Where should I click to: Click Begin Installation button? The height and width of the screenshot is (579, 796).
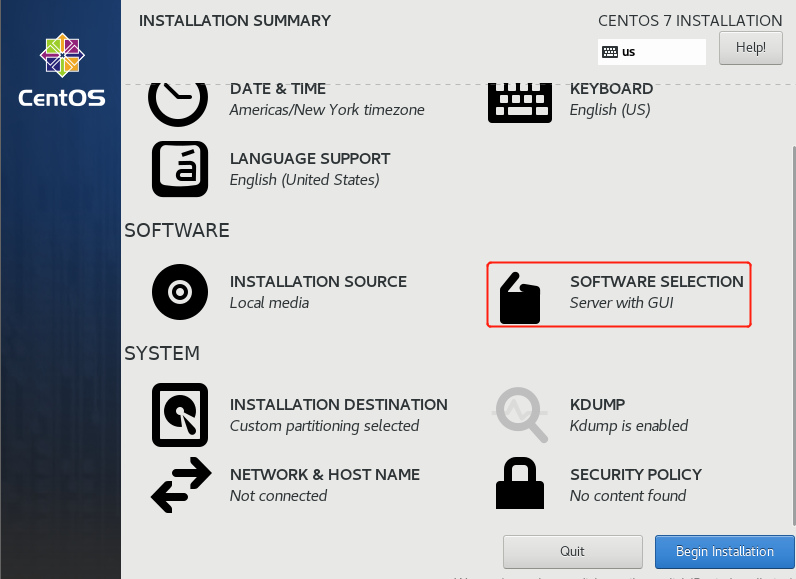(x=724, y=552)
